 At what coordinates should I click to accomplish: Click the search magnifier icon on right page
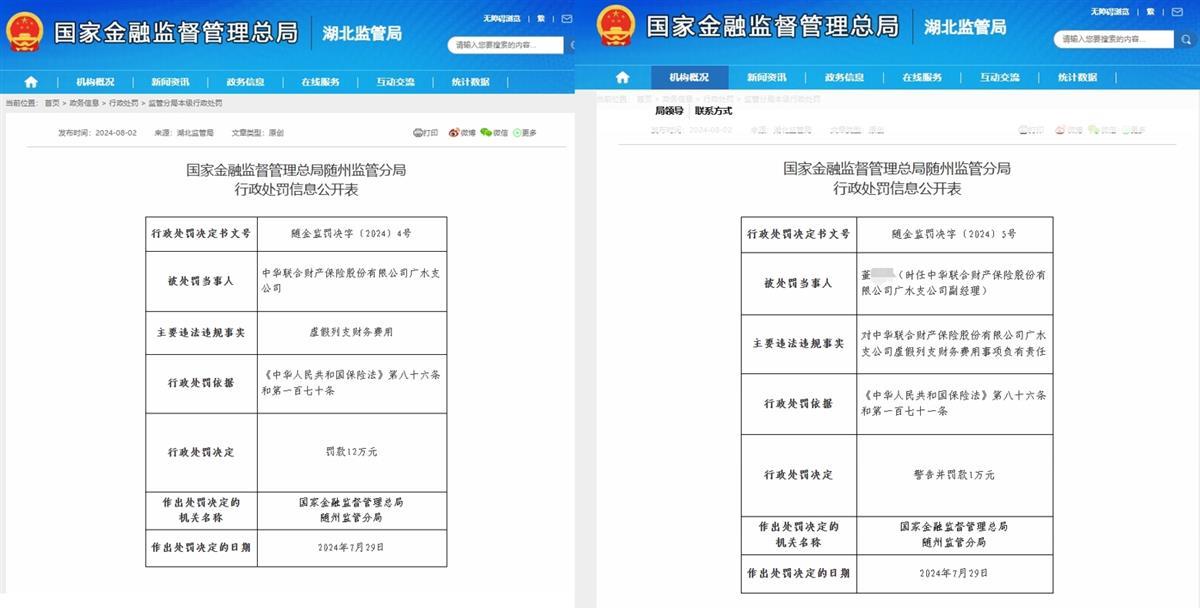[1184, 39]
